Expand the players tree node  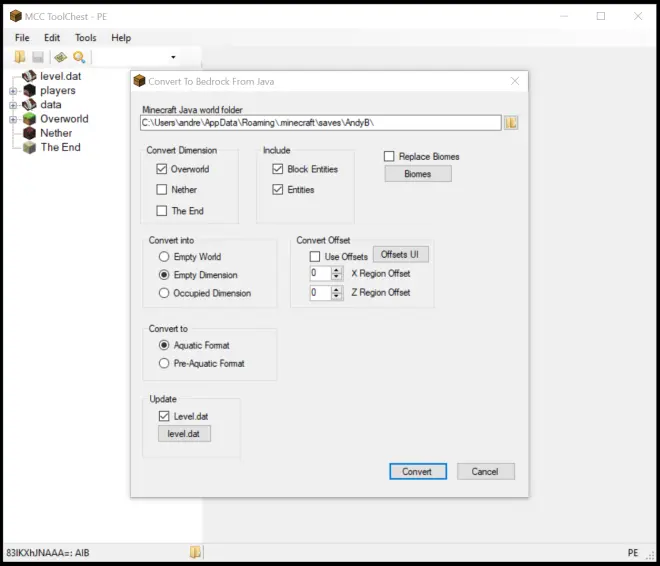[13, 91]
